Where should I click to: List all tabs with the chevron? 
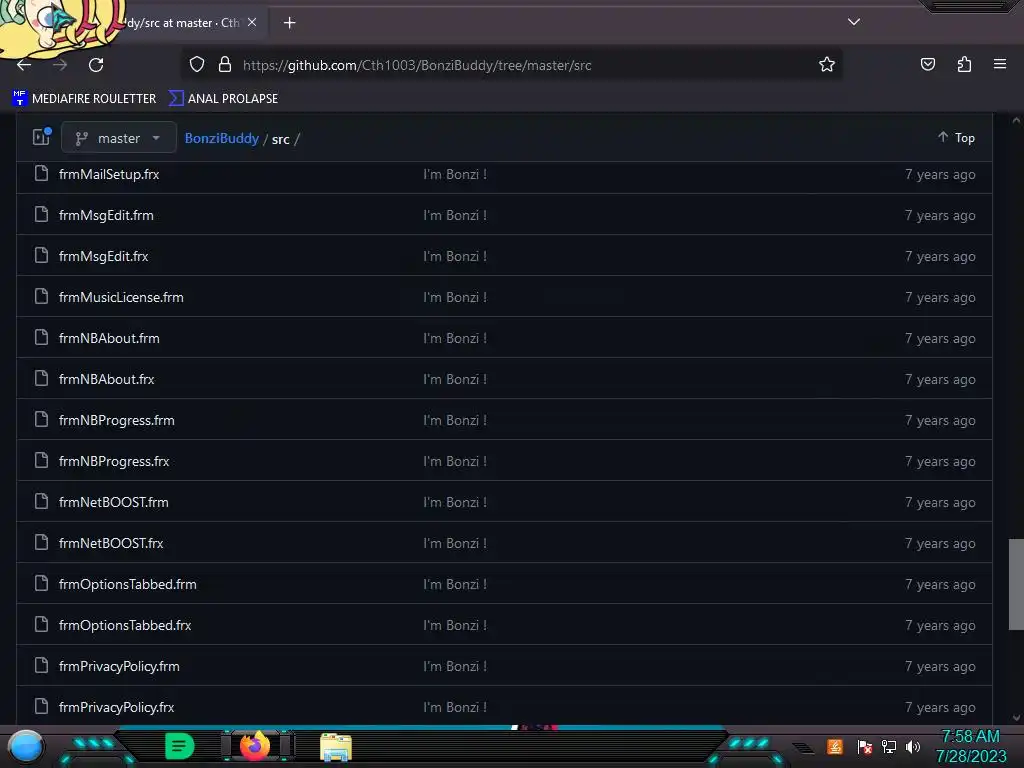(x=854, y=22)
